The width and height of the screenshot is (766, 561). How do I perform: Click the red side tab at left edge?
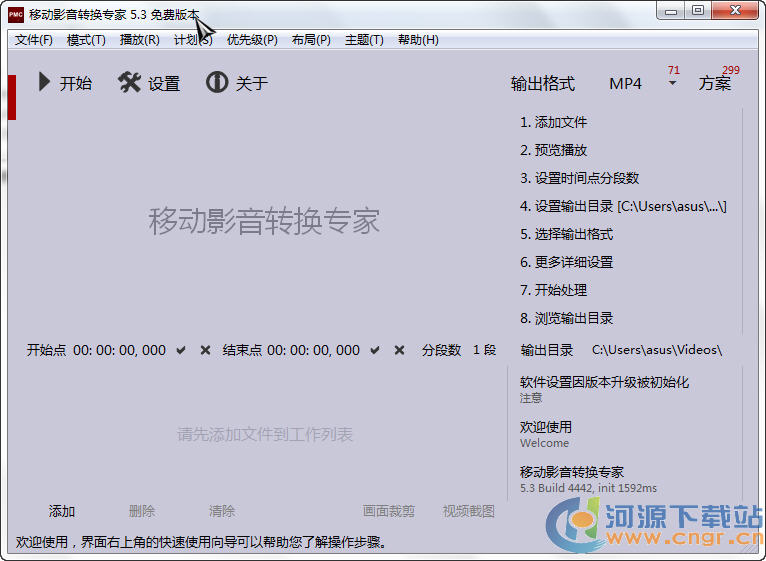point(12,97)
